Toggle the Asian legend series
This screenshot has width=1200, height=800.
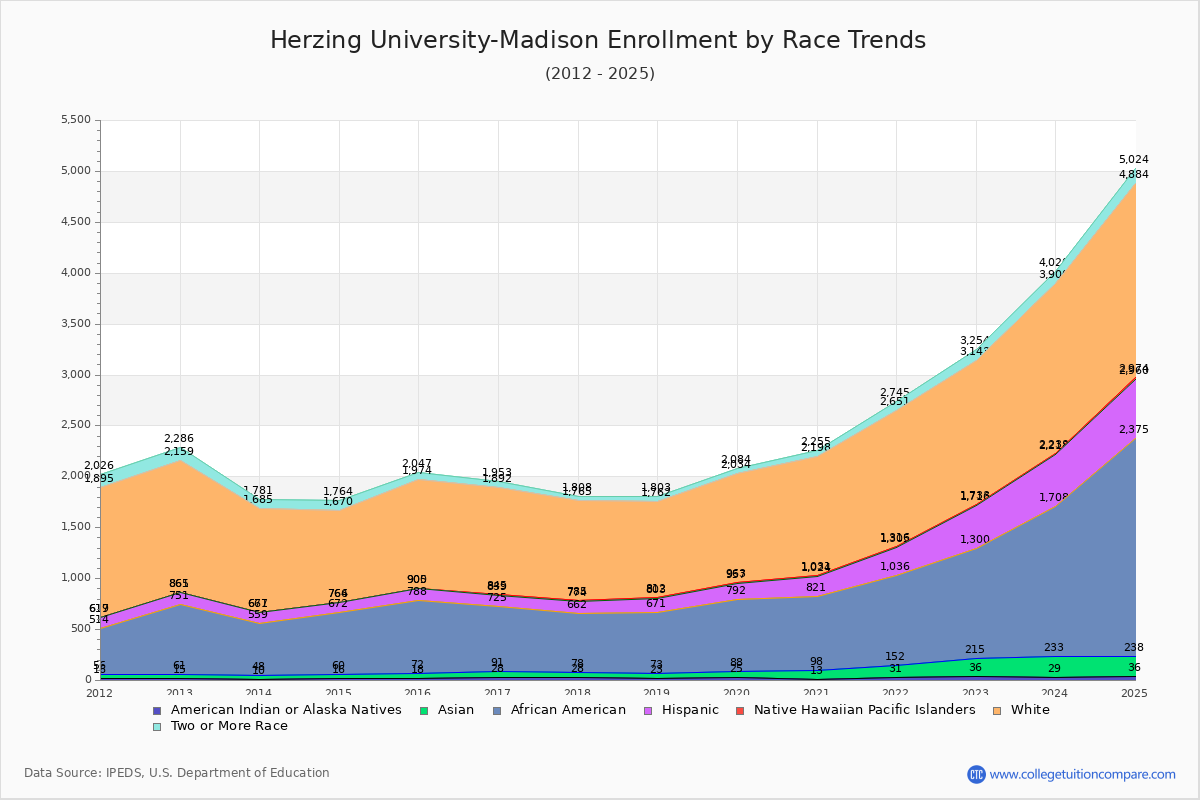(x=446, y=710)
